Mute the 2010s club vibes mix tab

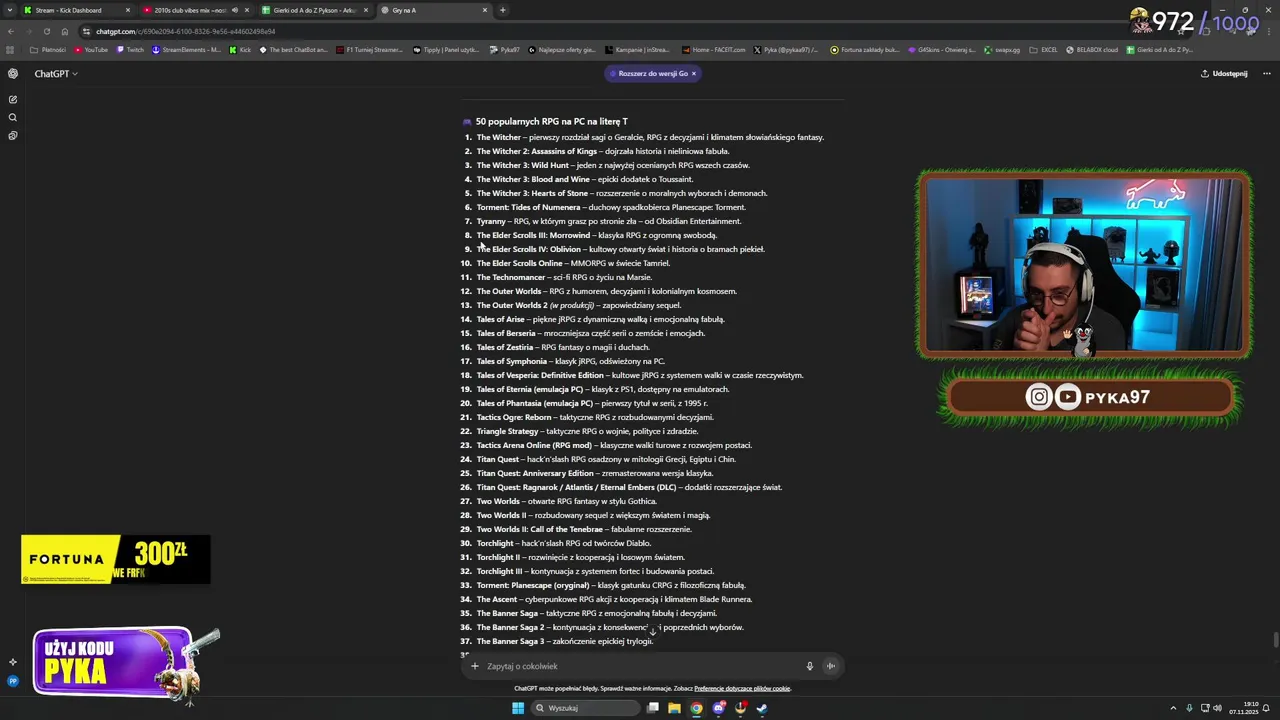click(235, 10)
